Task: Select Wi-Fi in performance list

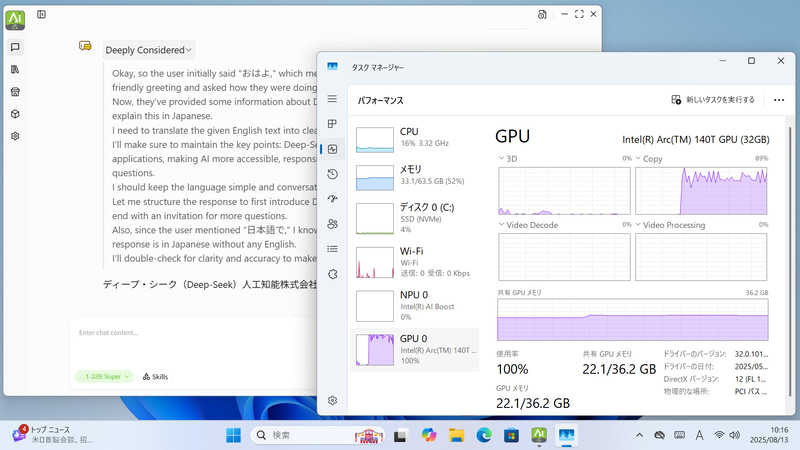Action: click(415, 262)
